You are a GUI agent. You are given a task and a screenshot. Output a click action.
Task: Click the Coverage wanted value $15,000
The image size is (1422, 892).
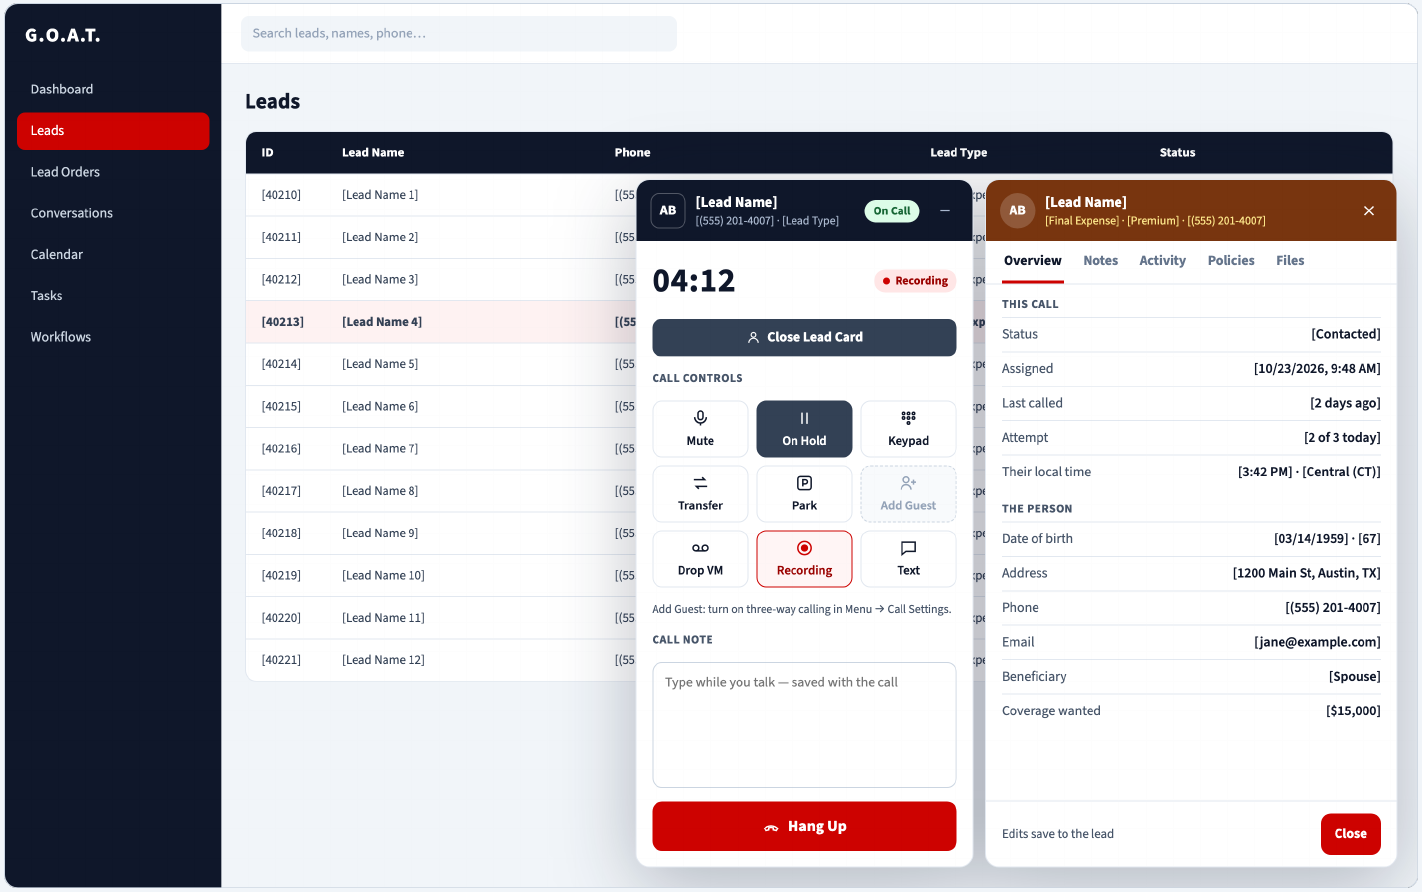(x=1353, y=711)
